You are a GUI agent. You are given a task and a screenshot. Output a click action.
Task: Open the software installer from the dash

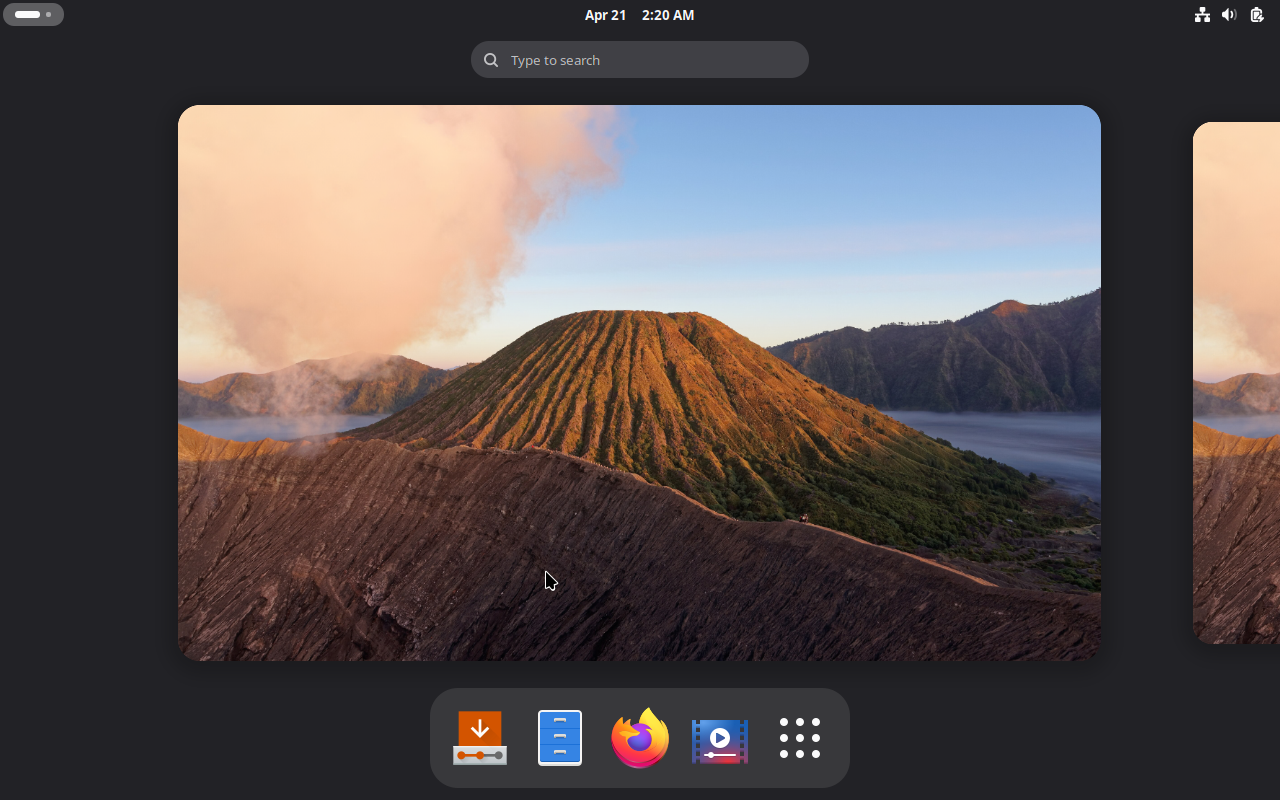pos(480,738)
